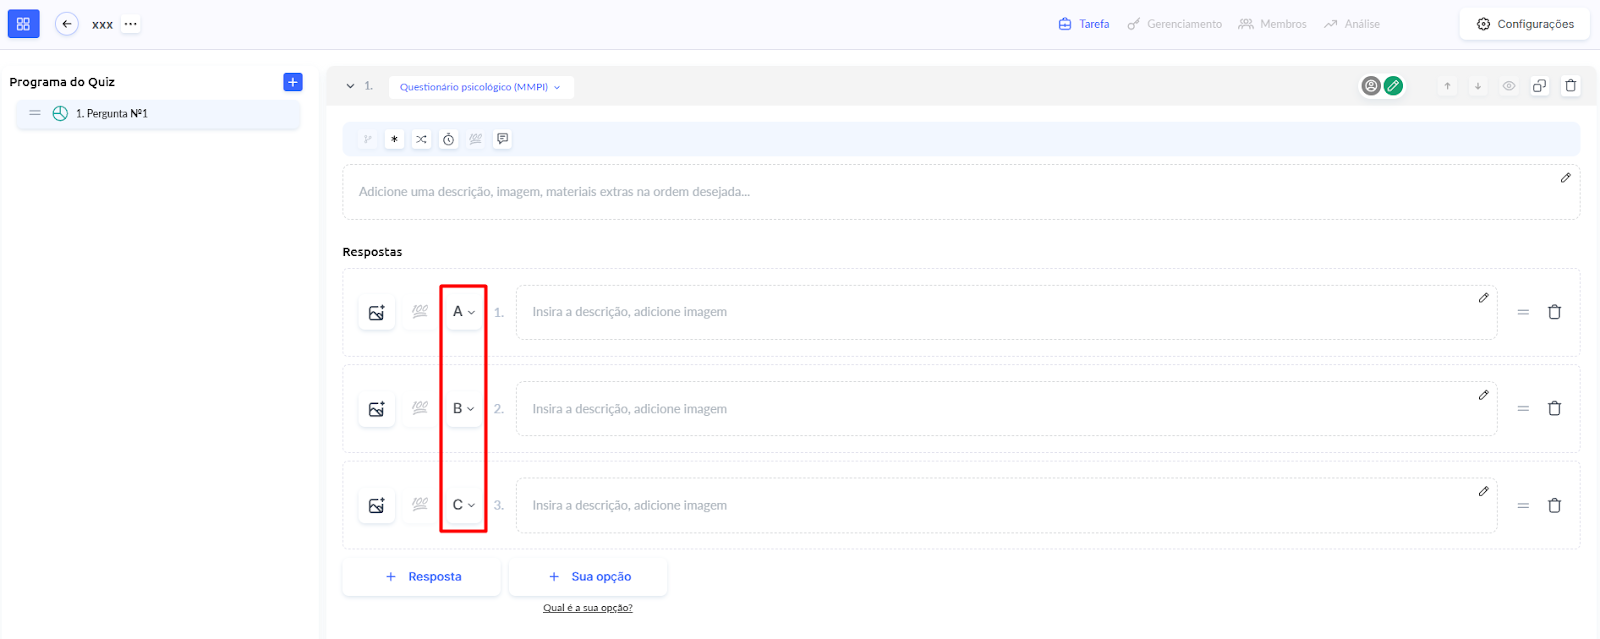
Task: Click the asterisk required icon
Action: point(394,139)
